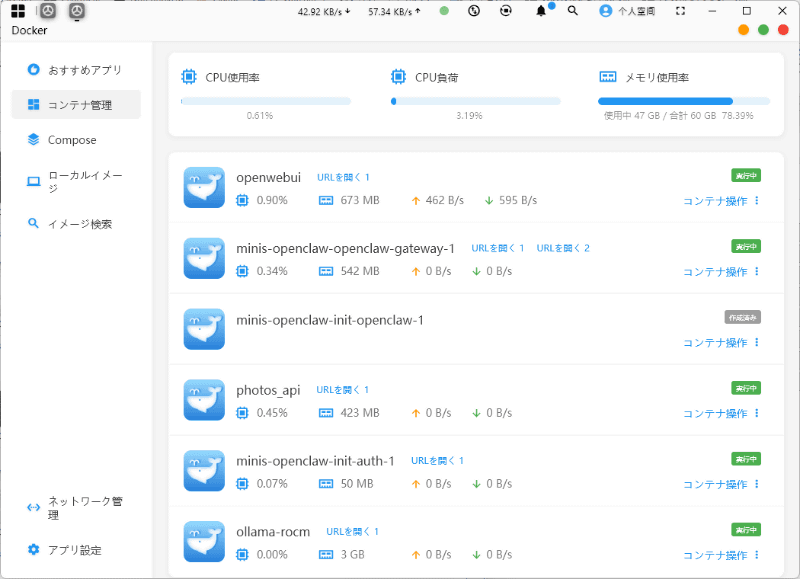The image size is (800, 579).
Task: Click the ollama-rocm 実行中 status badge
Action: tap(746, 530)
